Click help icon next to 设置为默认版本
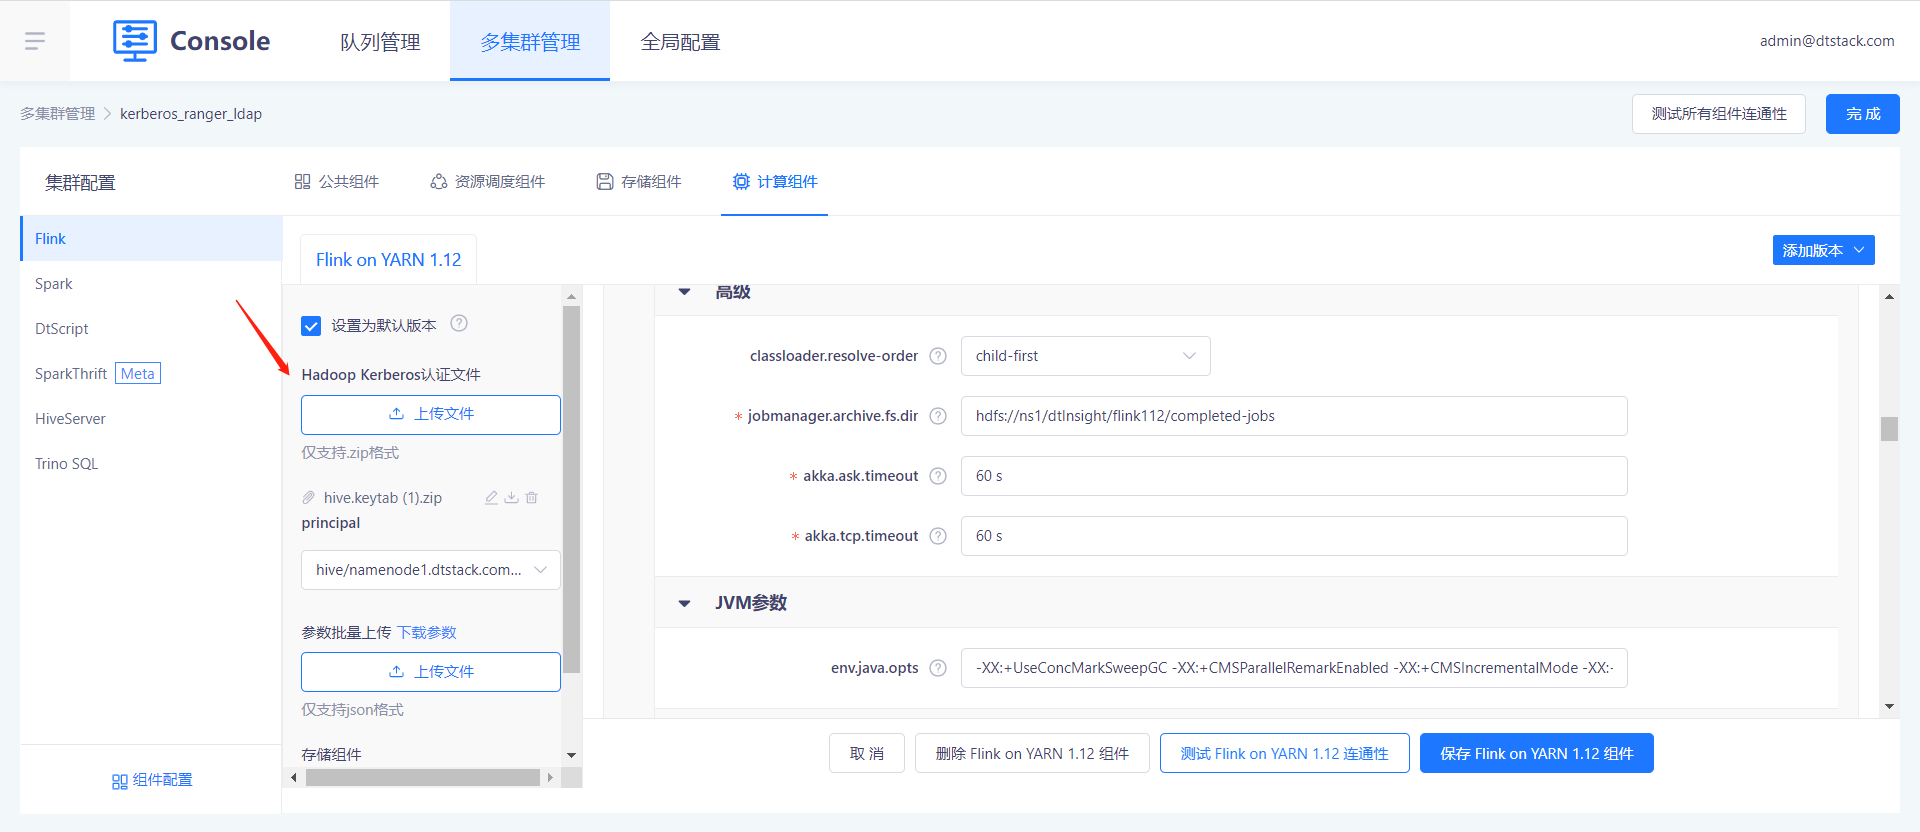The height and width of the screenshot is (832, 1920). pyautogui.click(x=459, y=323)
